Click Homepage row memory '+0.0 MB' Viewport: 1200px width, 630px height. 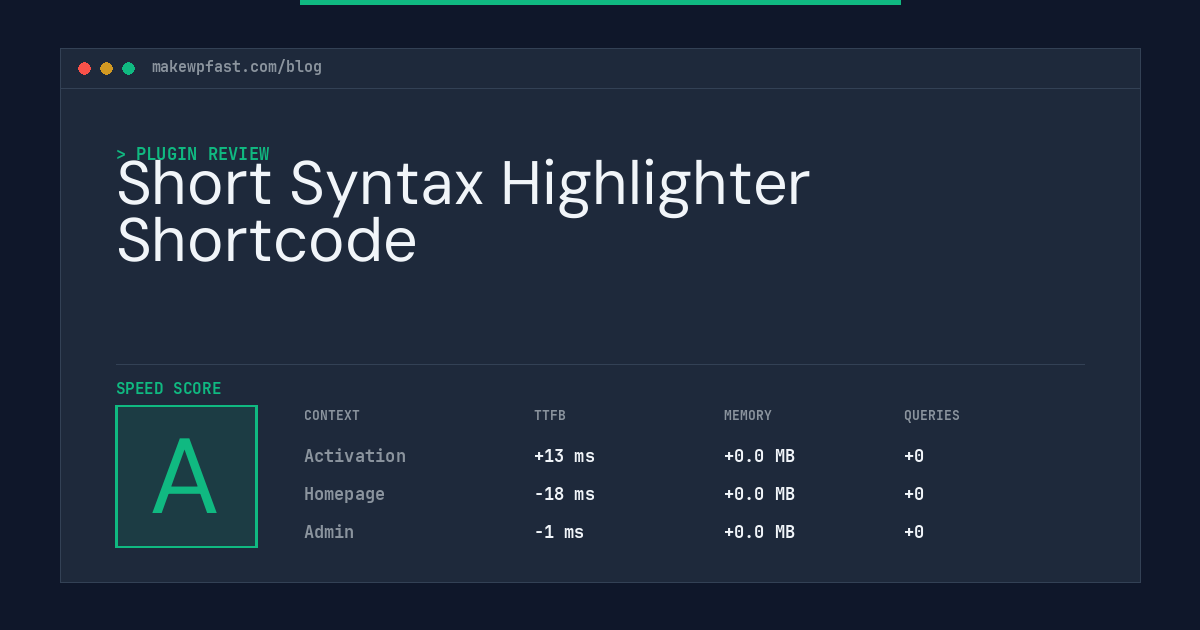[759, 494]
